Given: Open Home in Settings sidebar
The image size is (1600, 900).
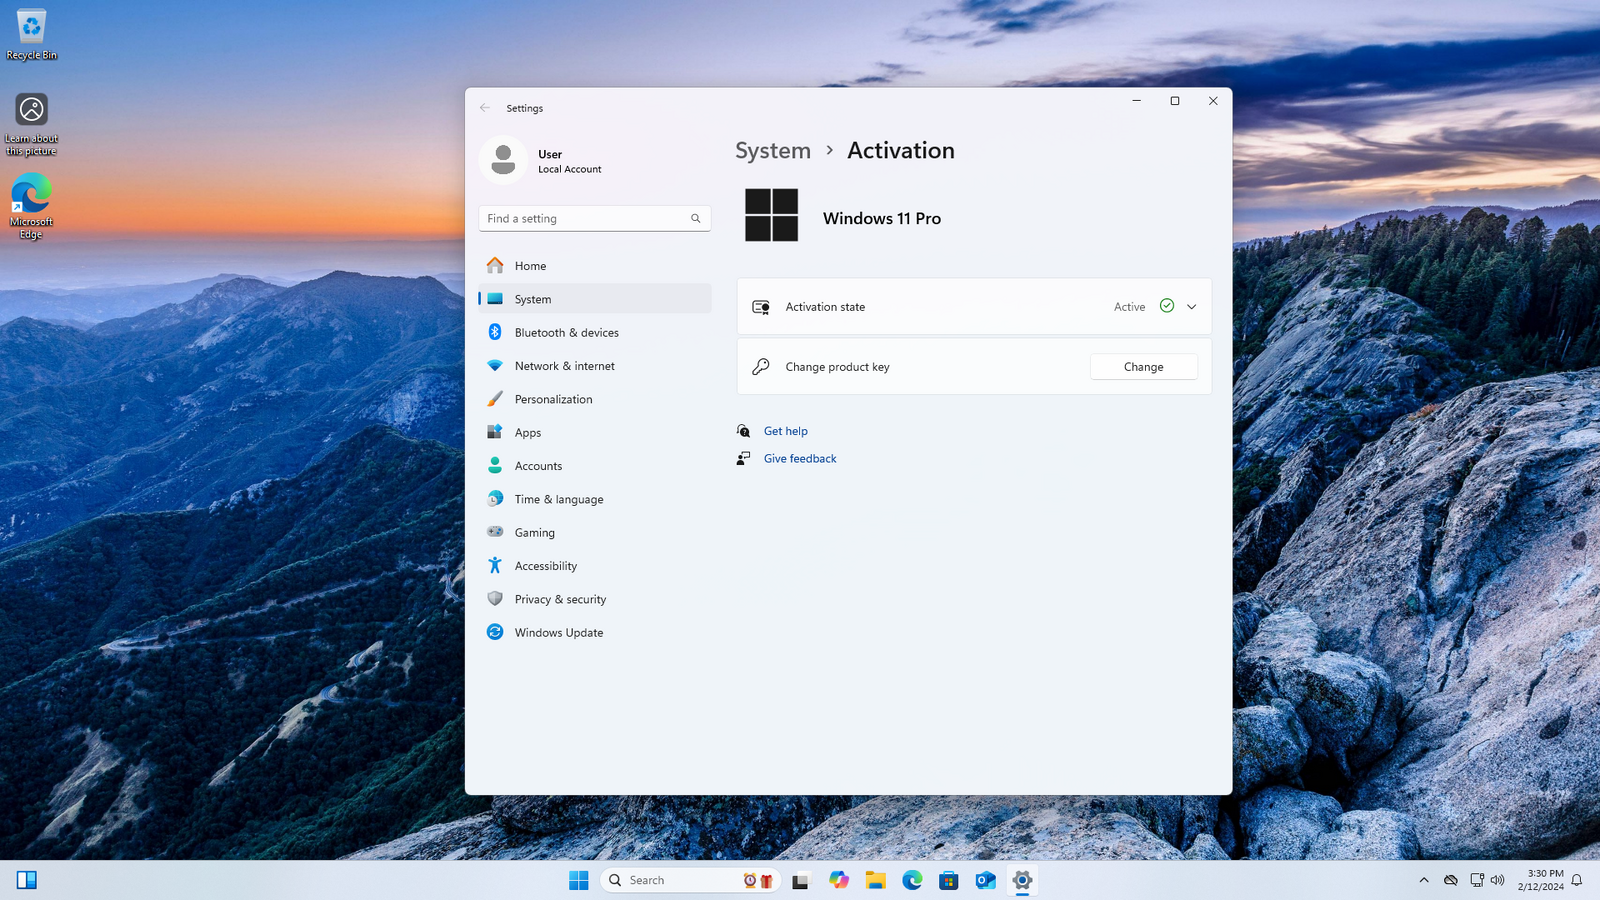Looking at the screenshot, I should click(x=595, y=266).
